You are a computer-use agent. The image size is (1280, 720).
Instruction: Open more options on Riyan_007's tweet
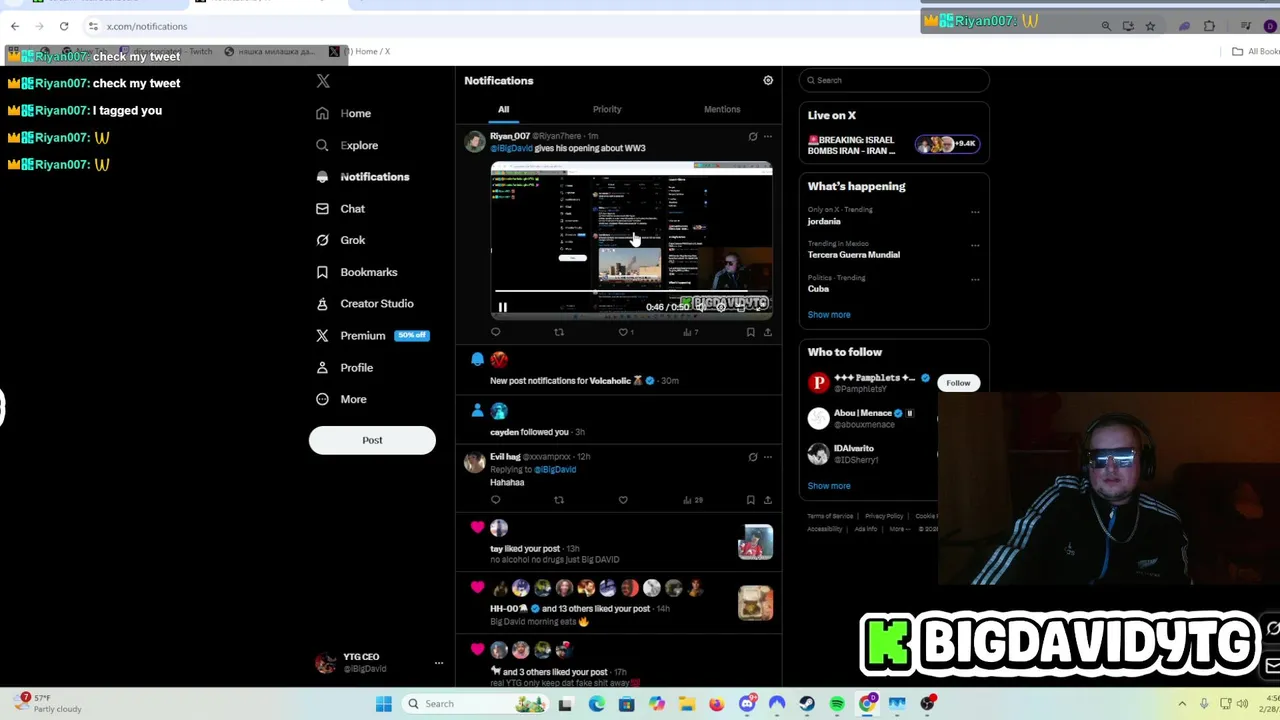point(768,137)
